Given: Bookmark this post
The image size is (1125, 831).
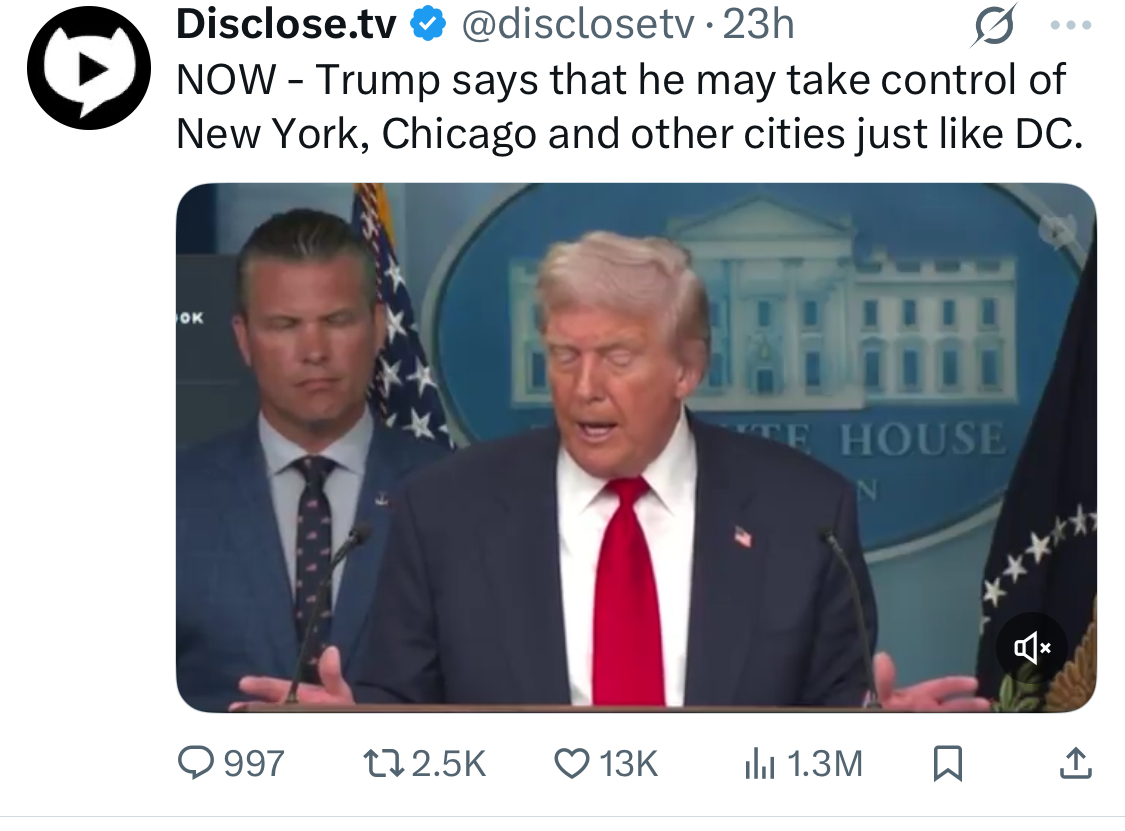Looking at the screenshot, I should (947, 764).
